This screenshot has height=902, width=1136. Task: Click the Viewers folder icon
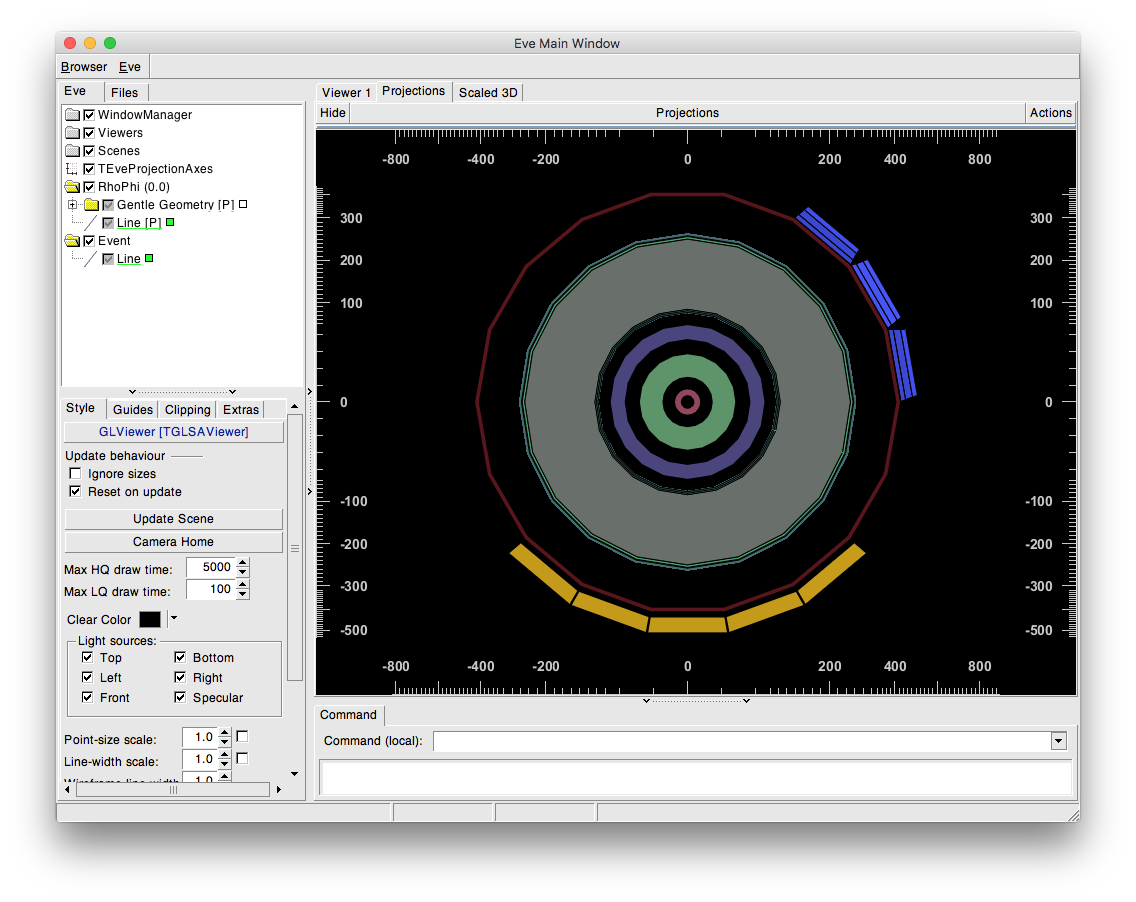point(72,132)
